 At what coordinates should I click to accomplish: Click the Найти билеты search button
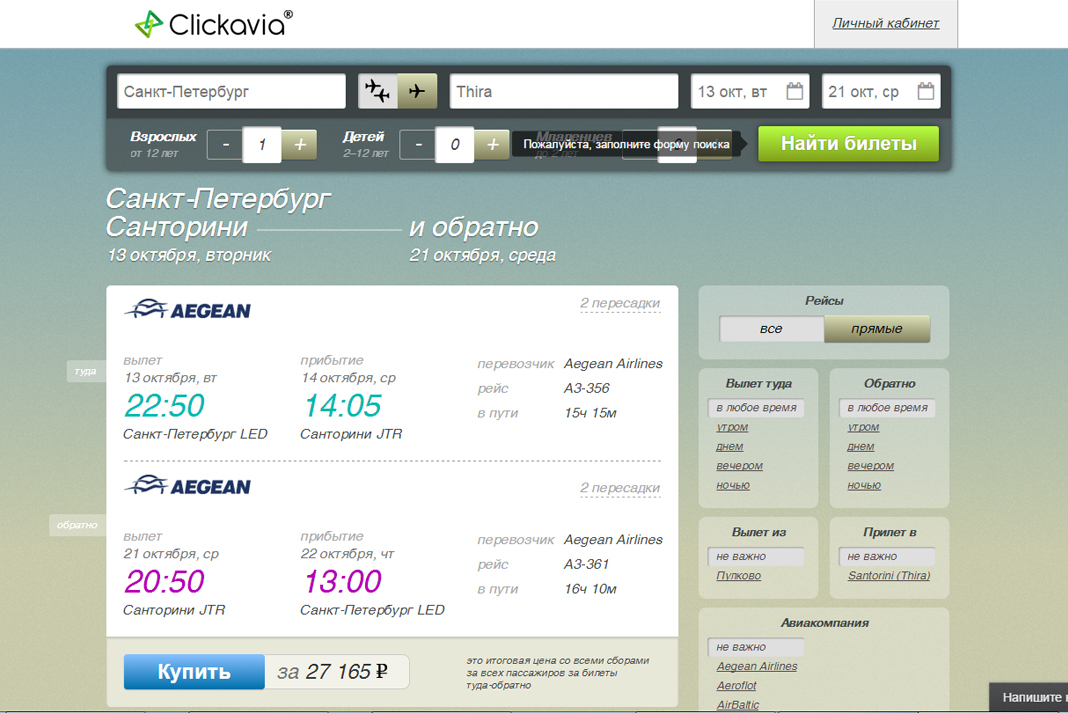coord(849,144)
